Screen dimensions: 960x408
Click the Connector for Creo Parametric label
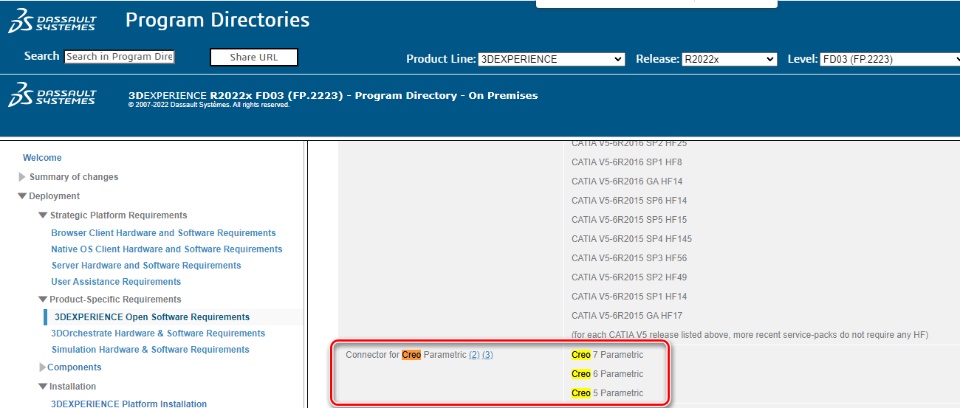(x=406, y=355)
